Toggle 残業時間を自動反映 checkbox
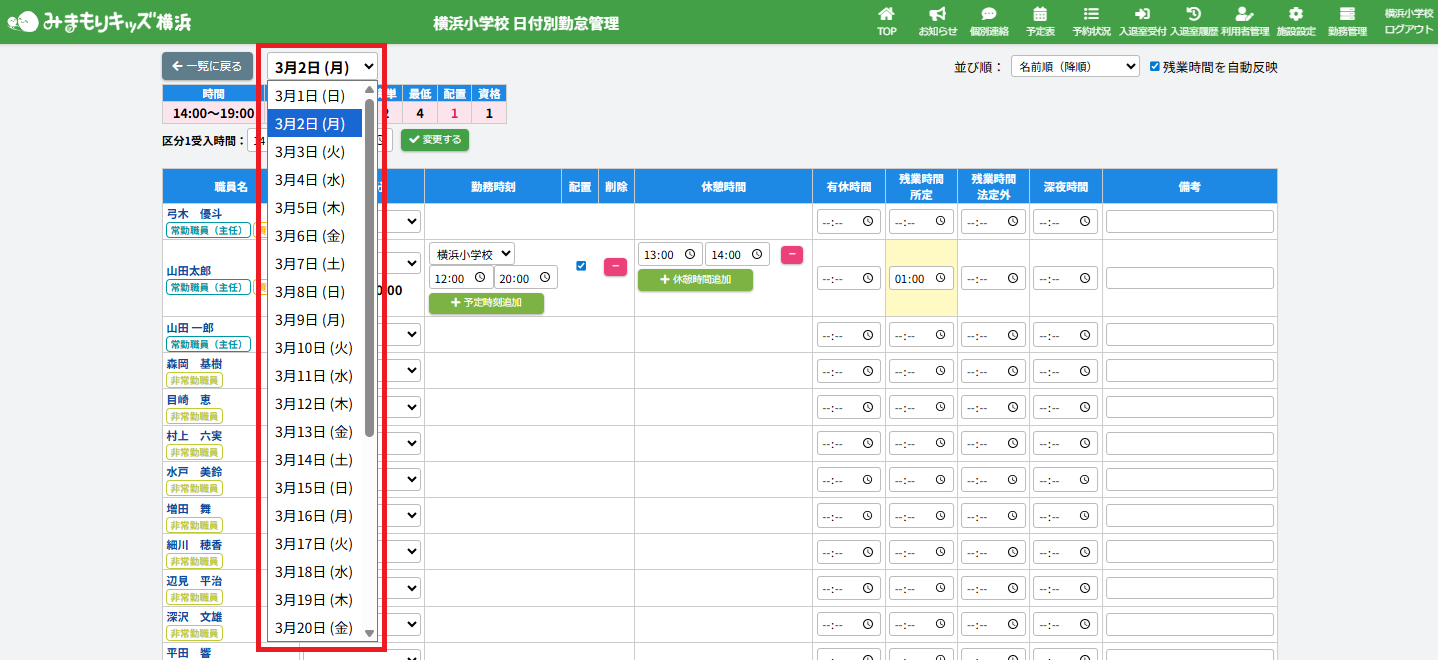 (x=1155, y=67)
